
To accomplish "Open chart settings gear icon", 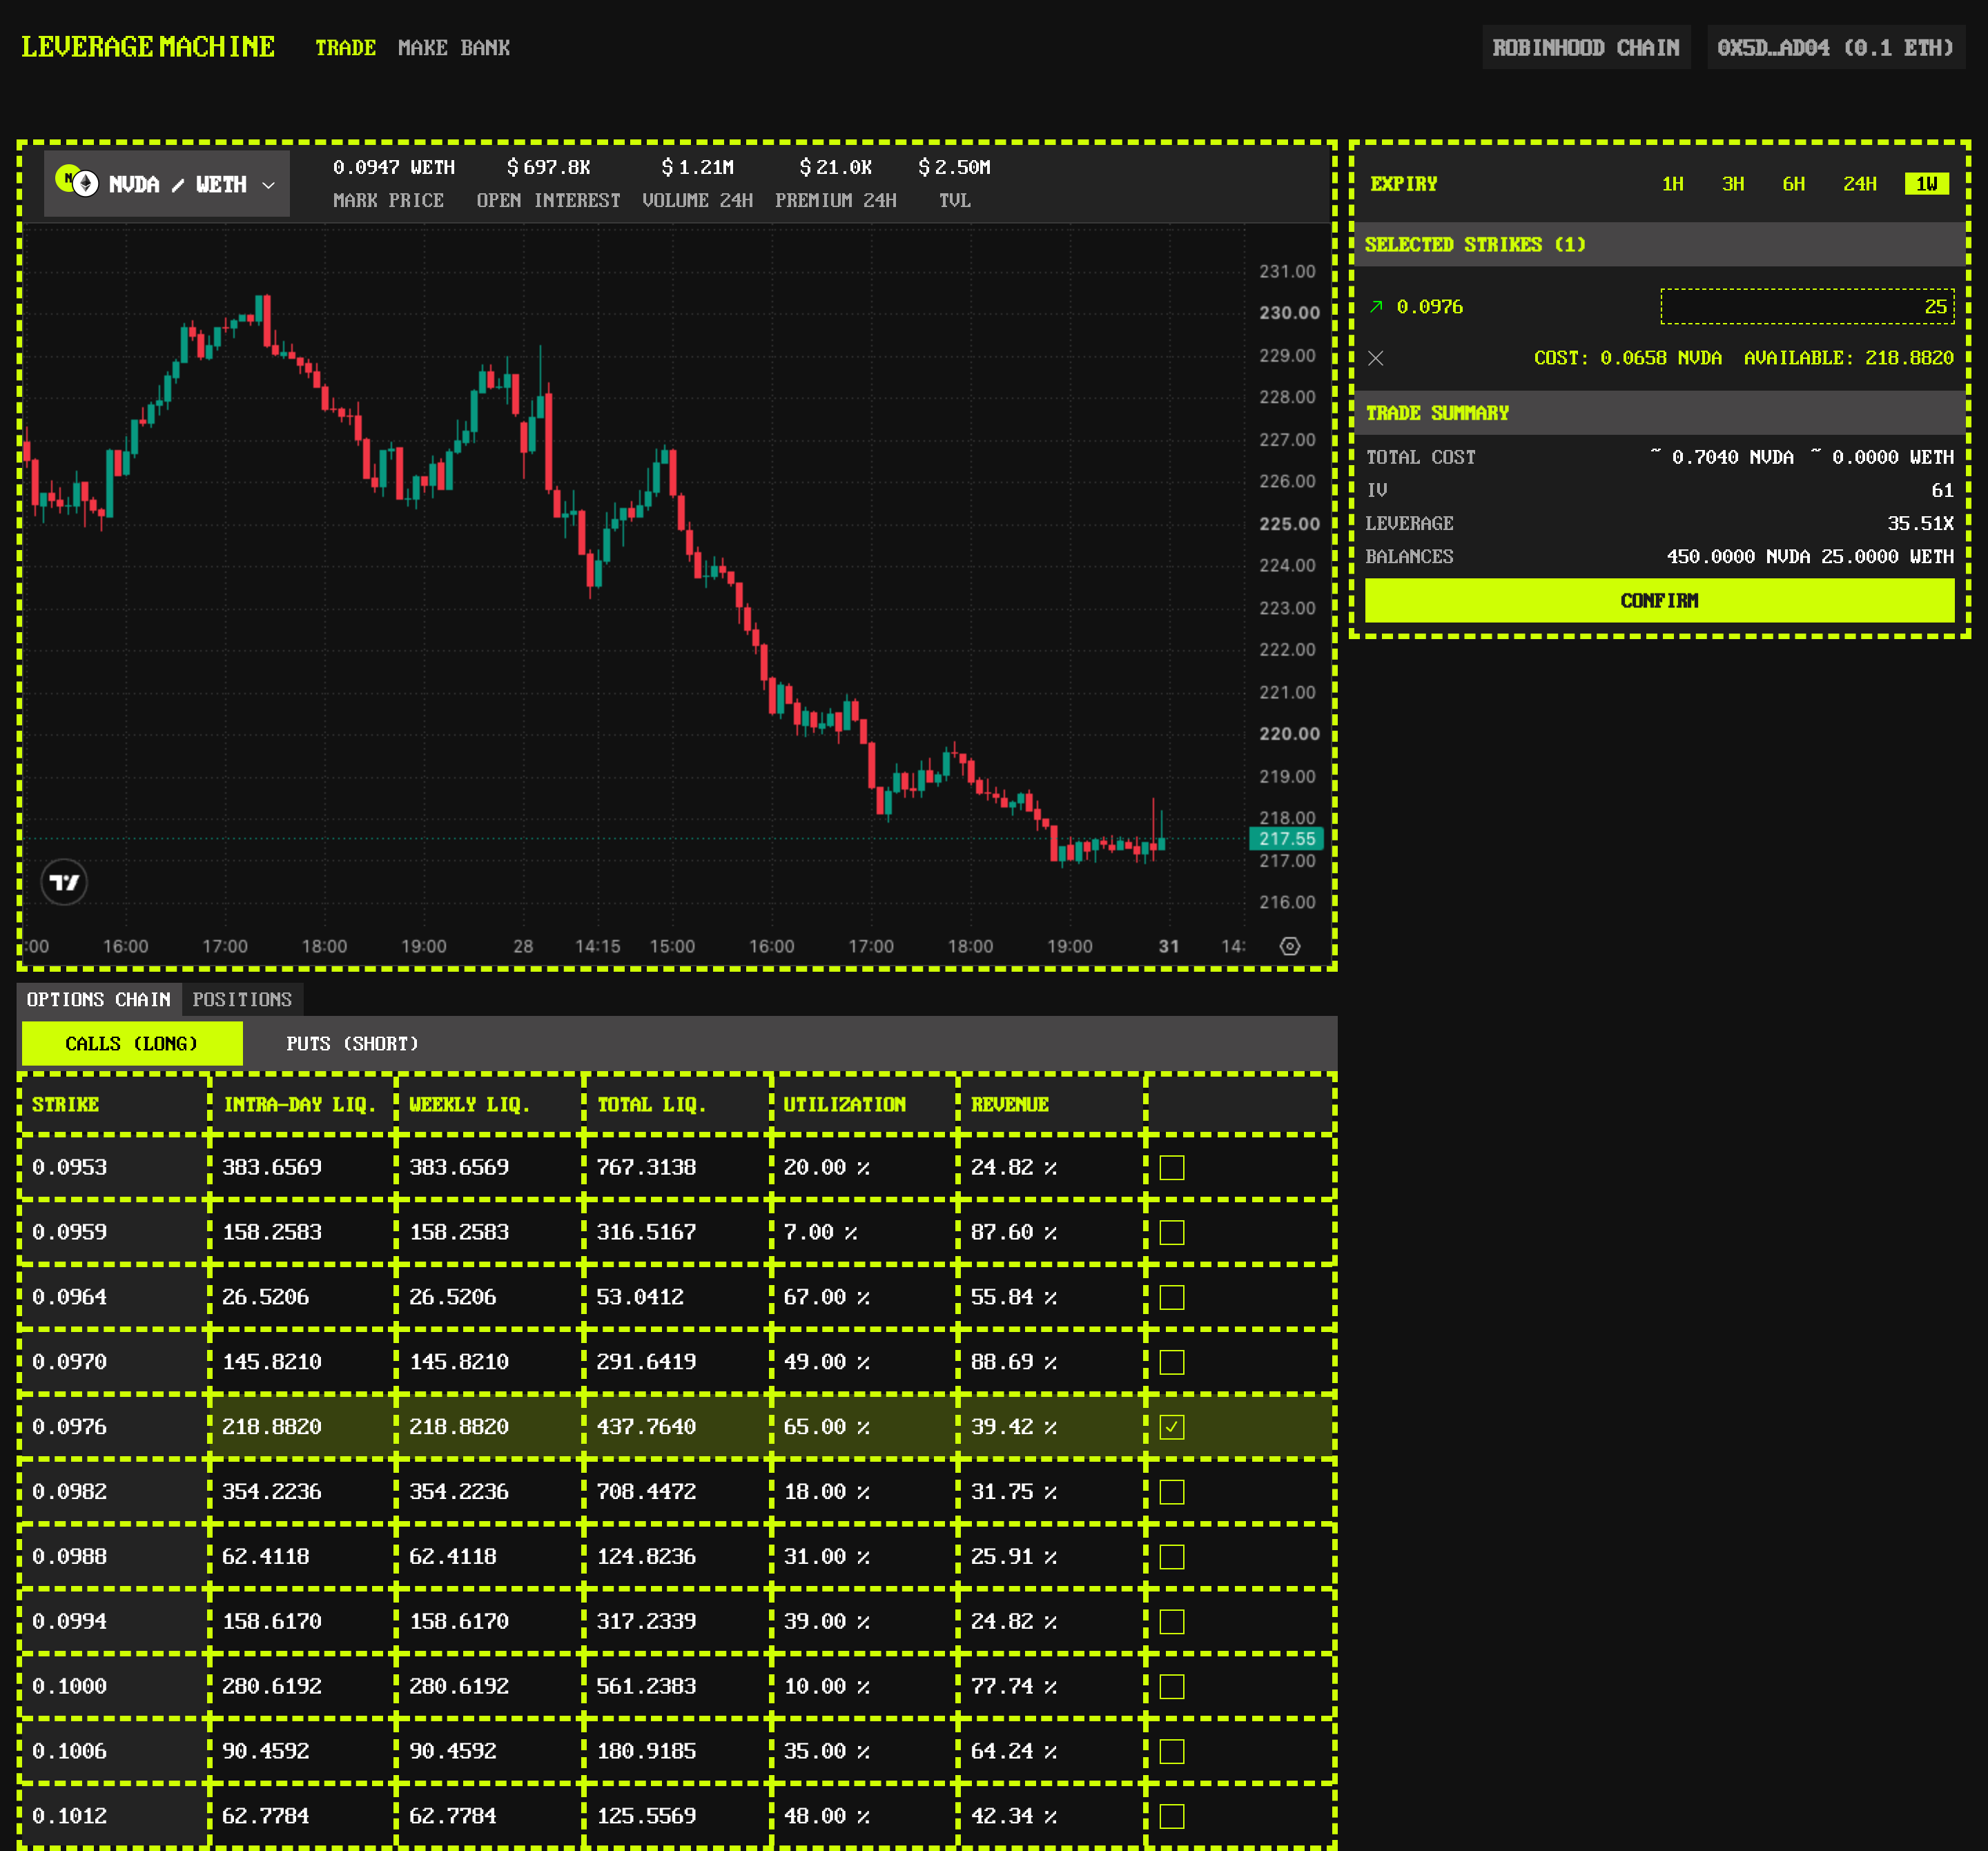I will tap(1289, 946).
